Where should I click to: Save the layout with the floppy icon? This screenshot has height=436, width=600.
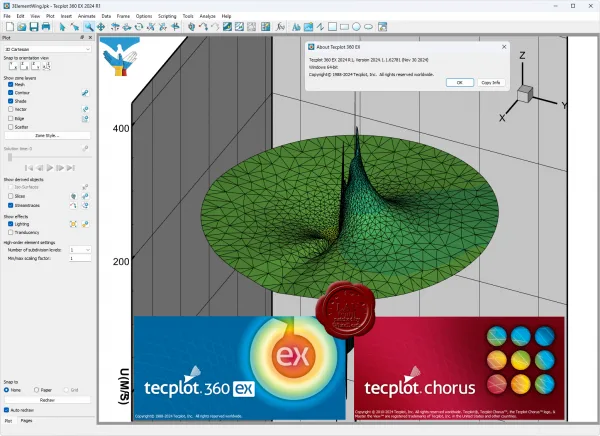pyautogui.click(x=34, y=26)
